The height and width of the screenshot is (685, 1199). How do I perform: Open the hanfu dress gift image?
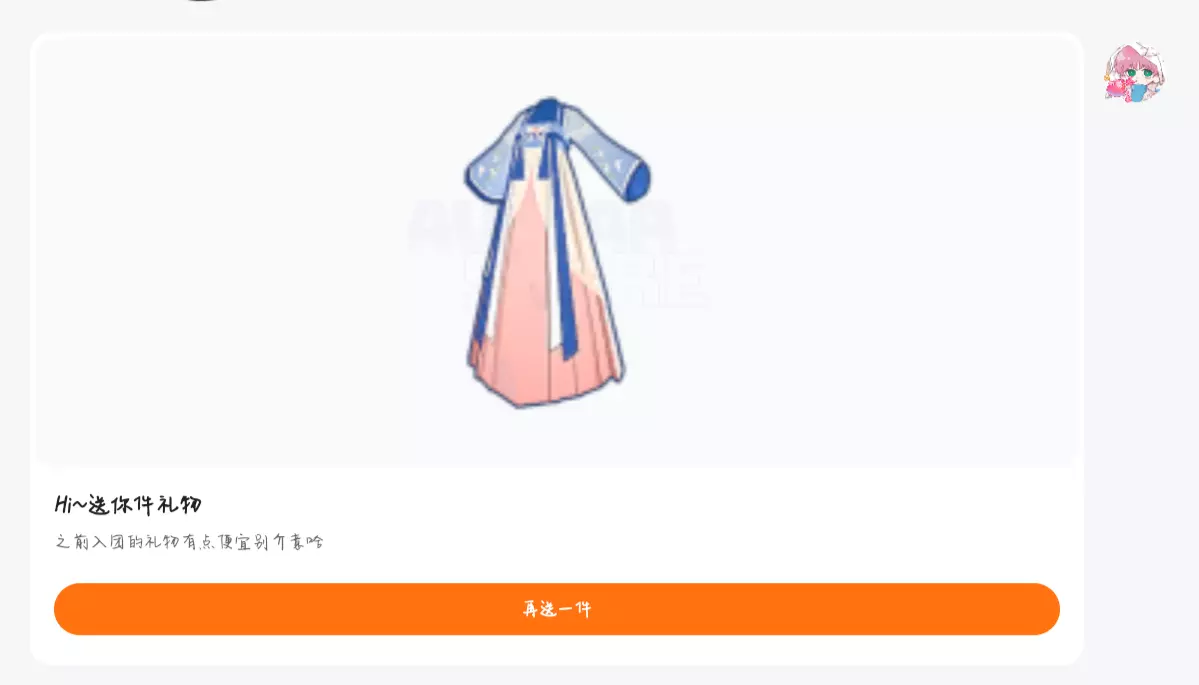(x=557, y=252)
